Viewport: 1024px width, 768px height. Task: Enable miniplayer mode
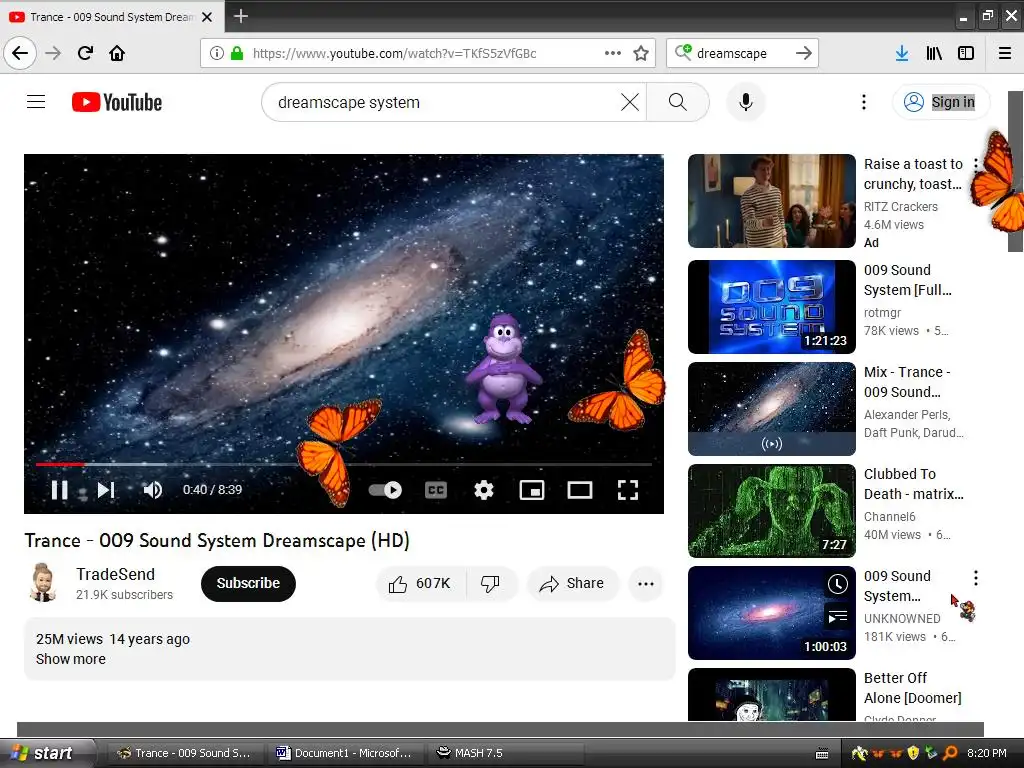pos(532,490)
